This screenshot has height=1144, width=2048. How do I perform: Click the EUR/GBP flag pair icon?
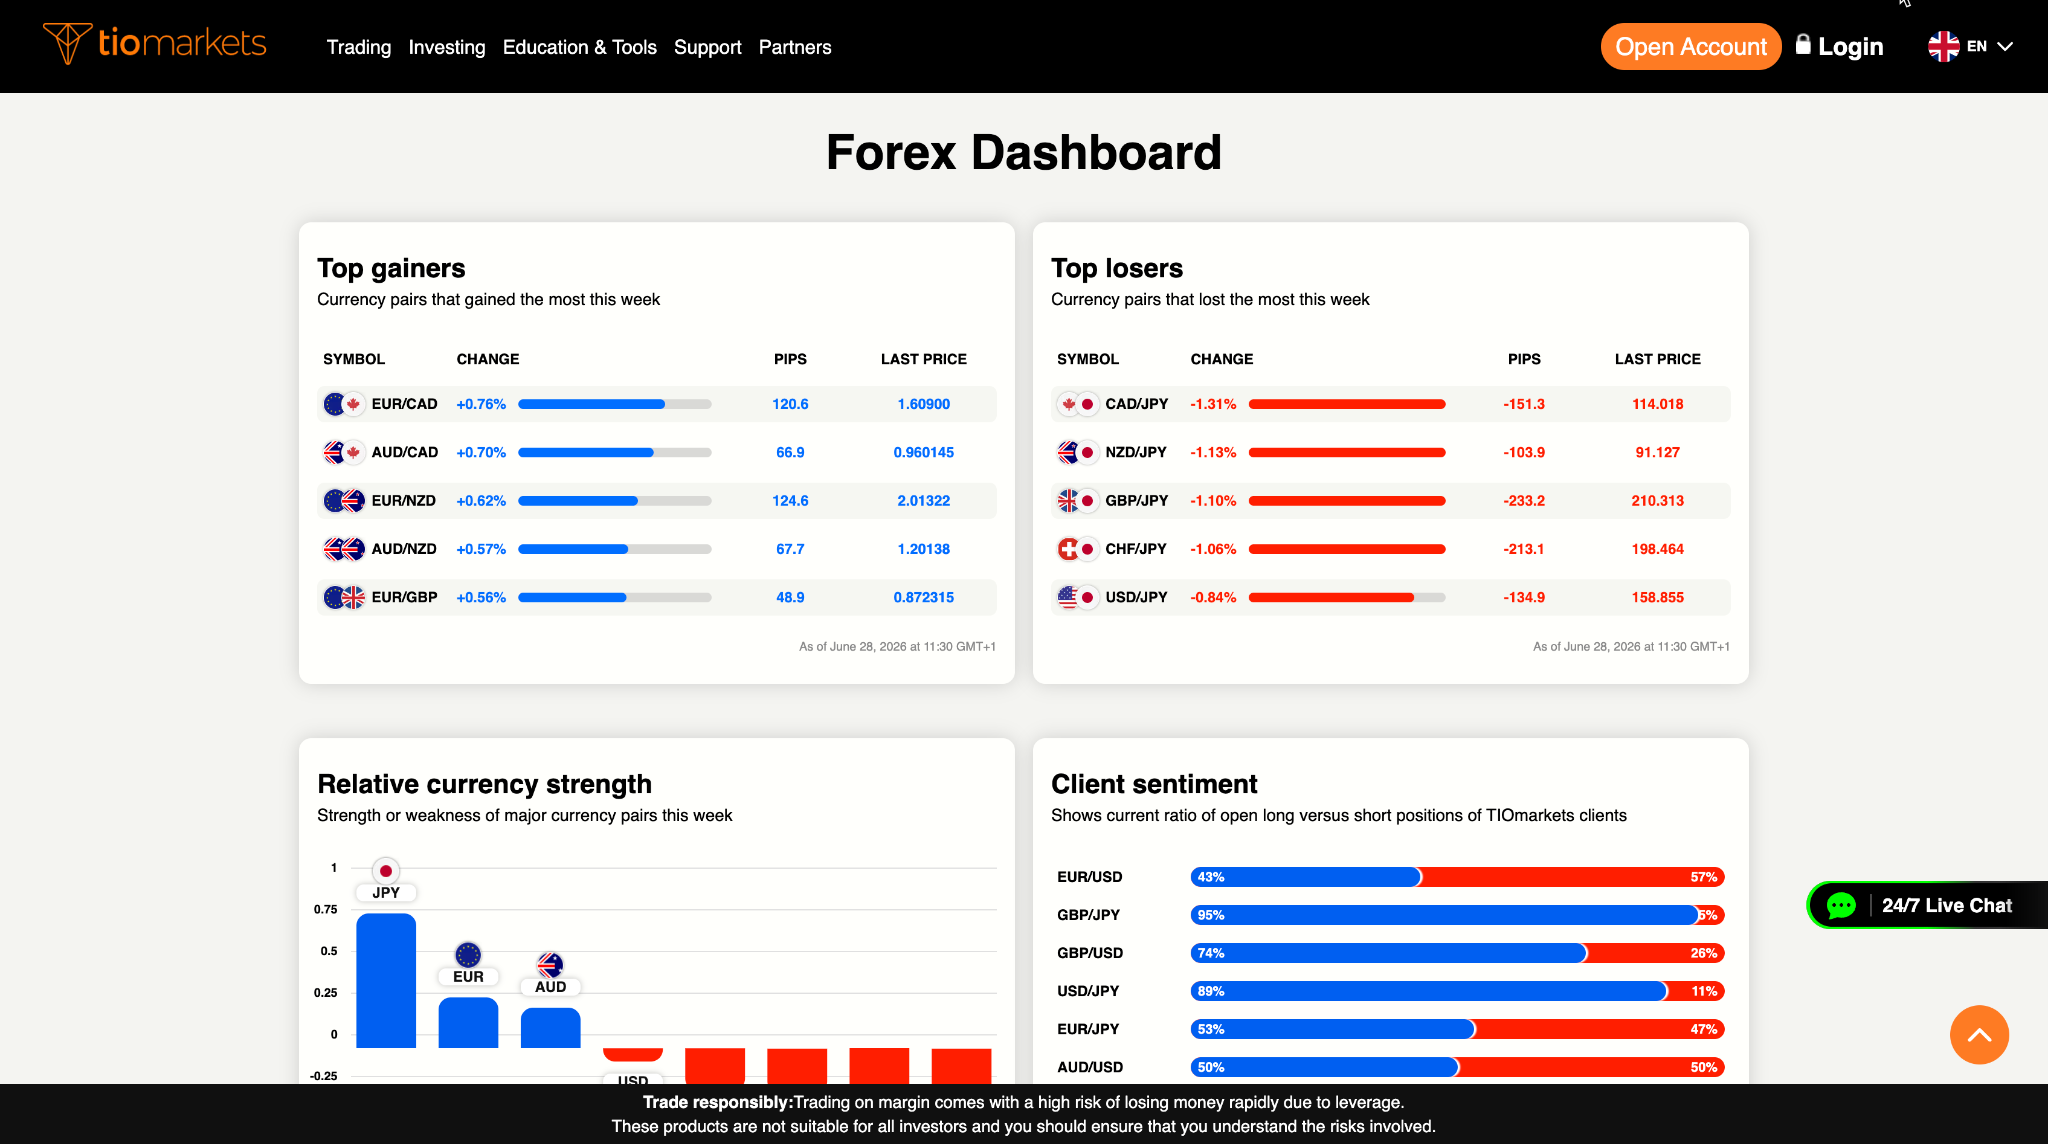click(x=344, y=597)
